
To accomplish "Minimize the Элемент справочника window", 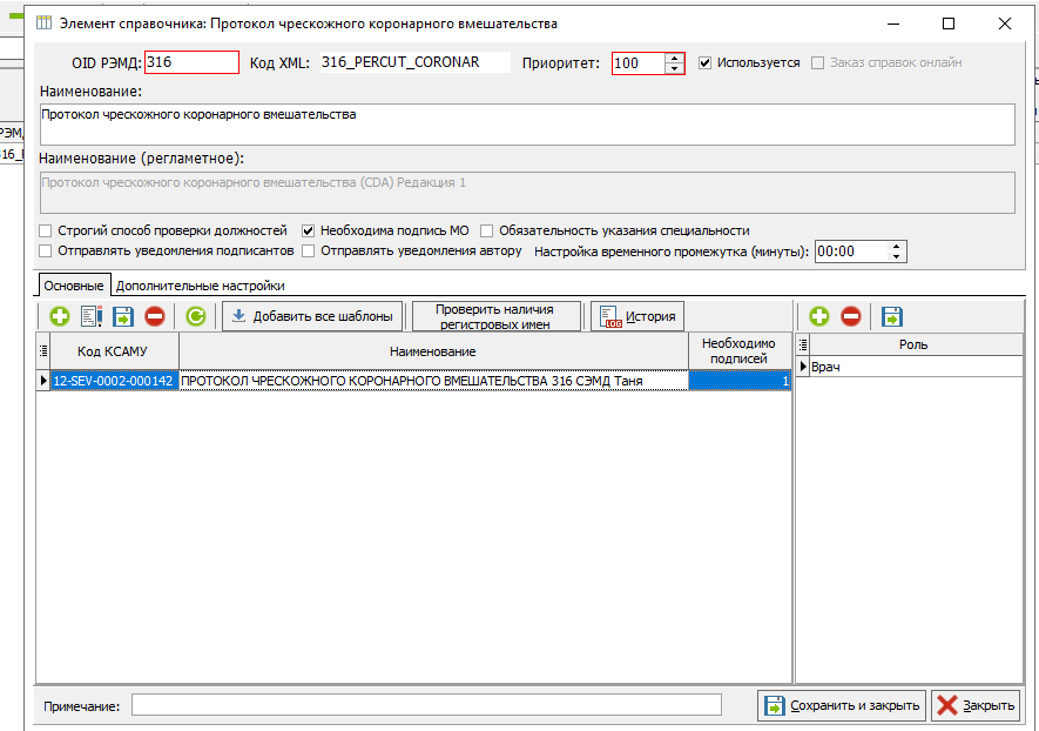I will coord(893,23).
